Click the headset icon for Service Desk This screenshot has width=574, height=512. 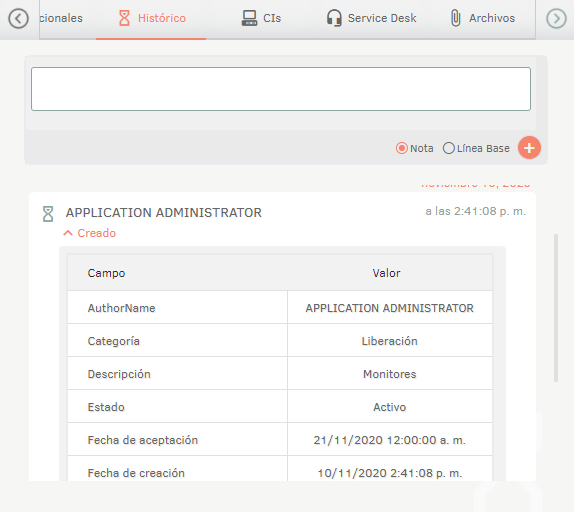tap(334, 18)
